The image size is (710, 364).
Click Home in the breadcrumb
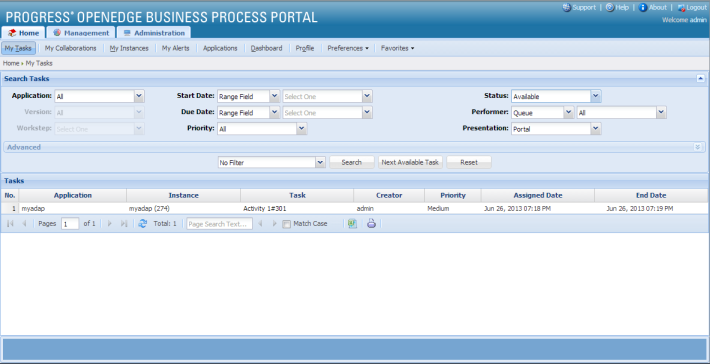click(11, 63)
